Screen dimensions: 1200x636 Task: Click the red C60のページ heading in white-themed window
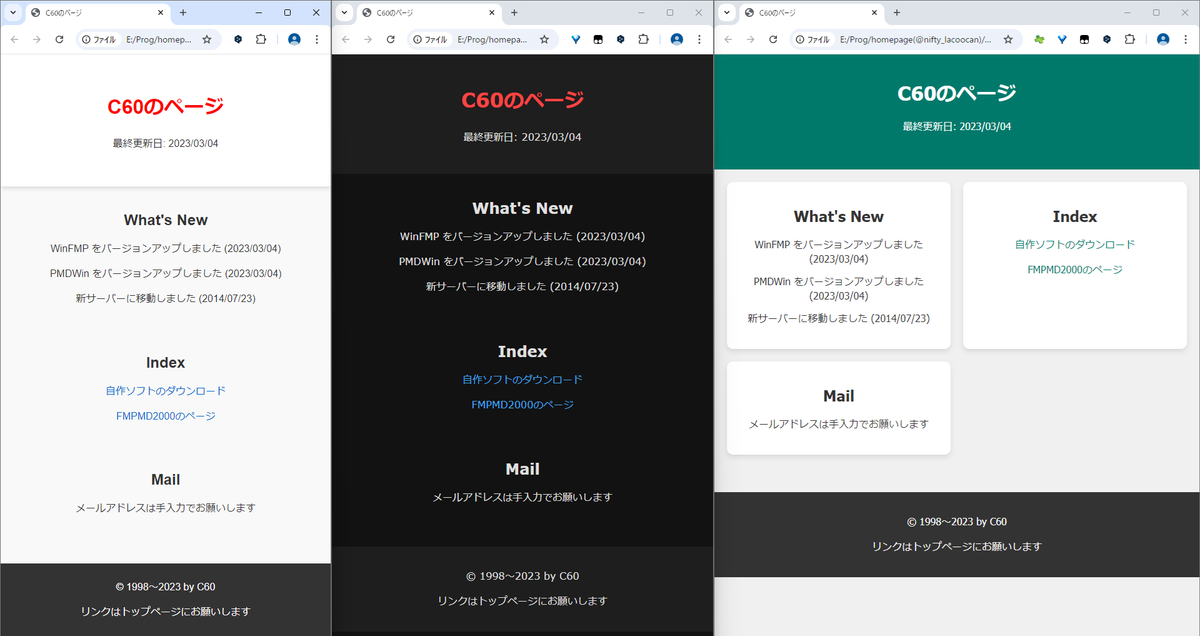pyautogui.click(x=165, y=106)
